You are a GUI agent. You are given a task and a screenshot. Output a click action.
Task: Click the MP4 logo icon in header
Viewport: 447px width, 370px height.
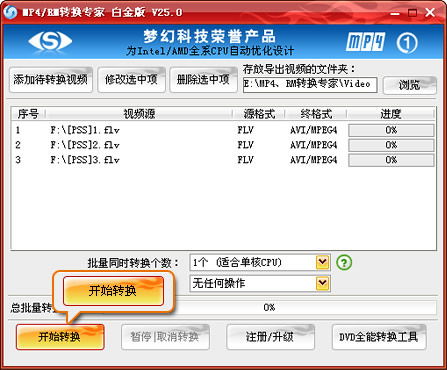[x=365, y=42]
